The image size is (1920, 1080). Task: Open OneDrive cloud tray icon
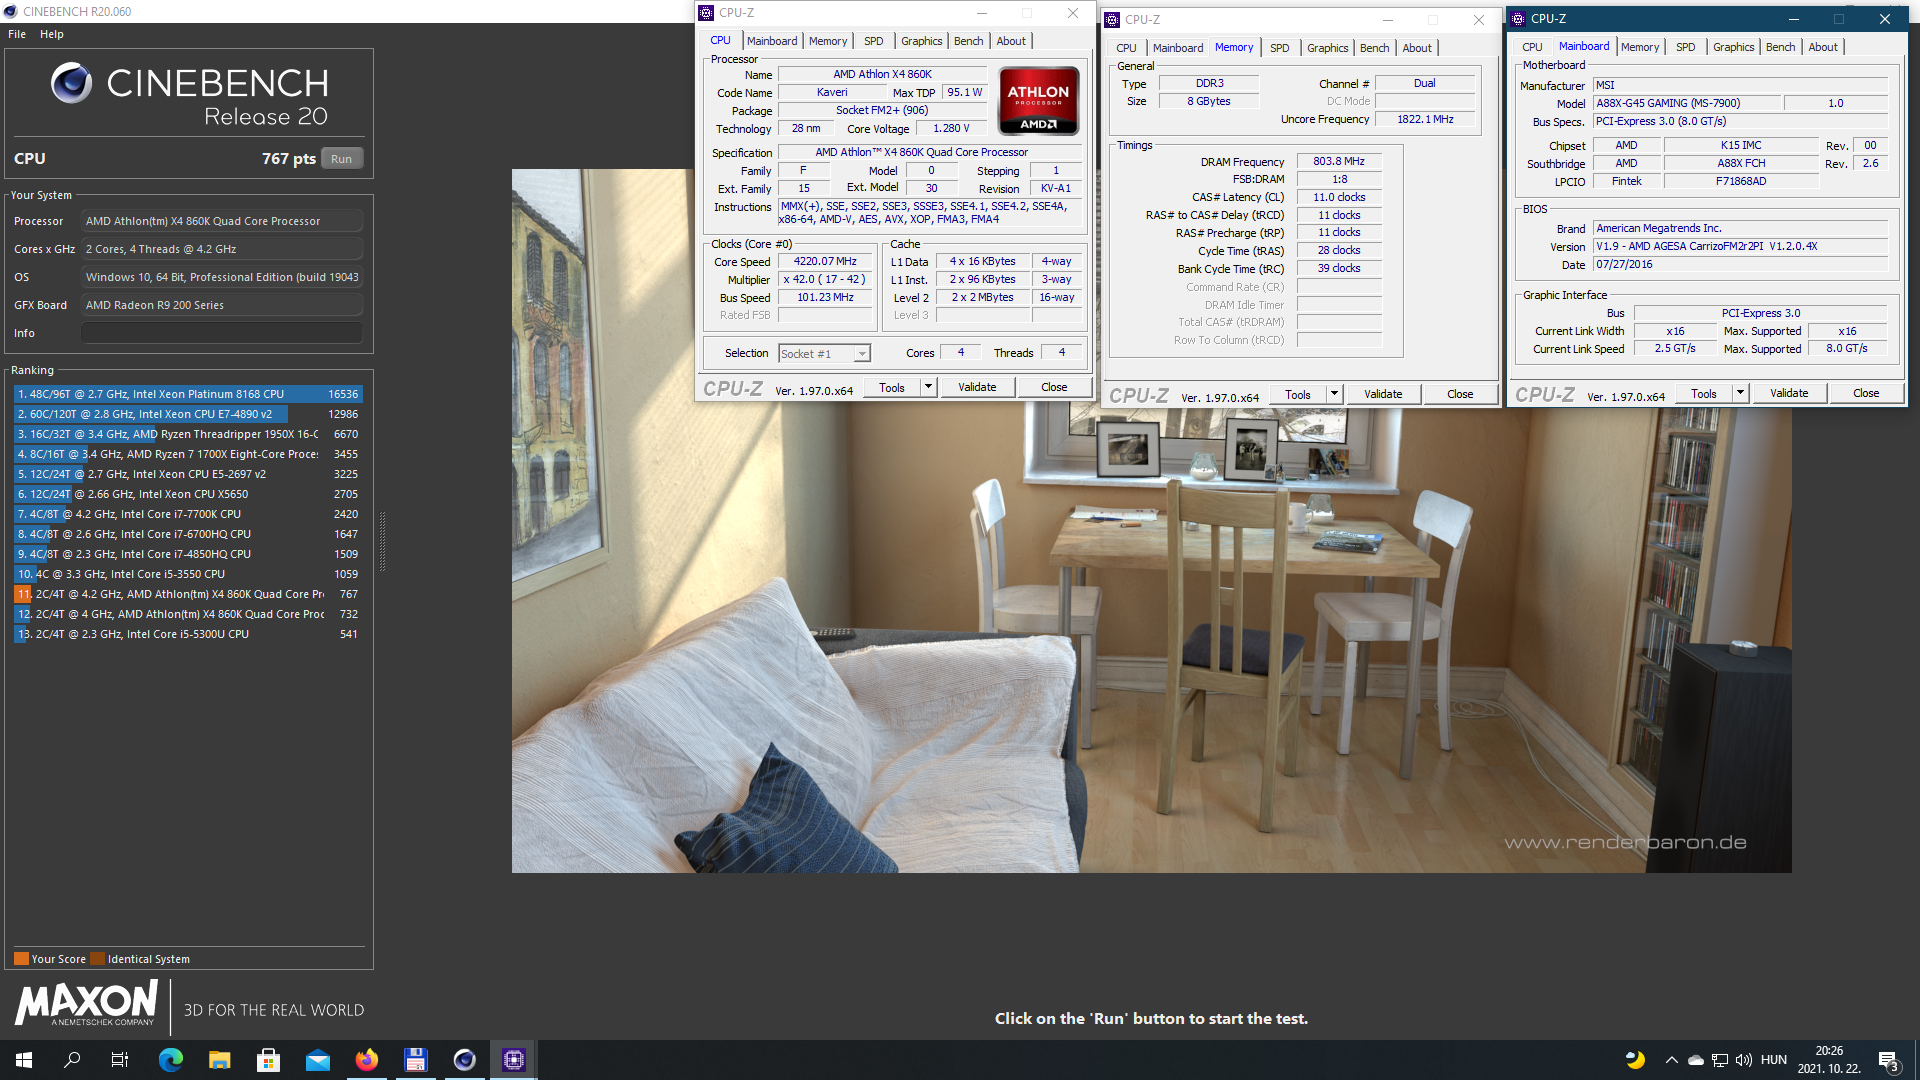coord(1696,1060)
